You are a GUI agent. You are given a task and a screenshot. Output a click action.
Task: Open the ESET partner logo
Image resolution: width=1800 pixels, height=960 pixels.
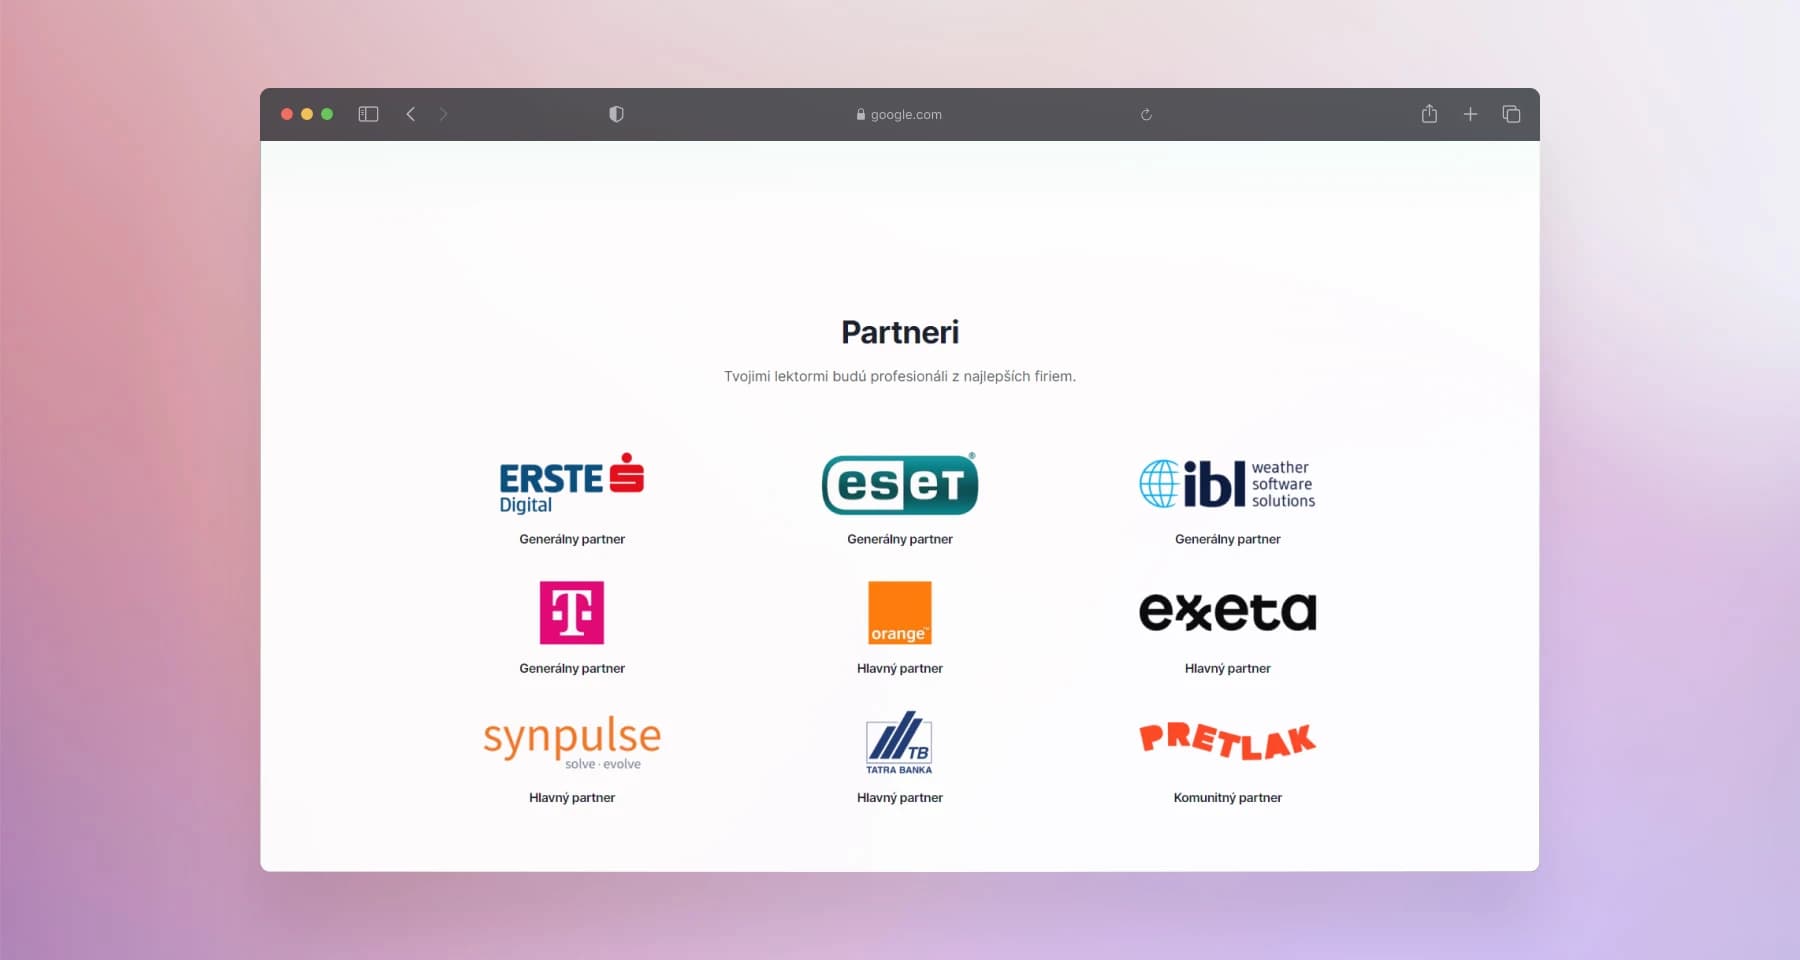pos(900,484)
